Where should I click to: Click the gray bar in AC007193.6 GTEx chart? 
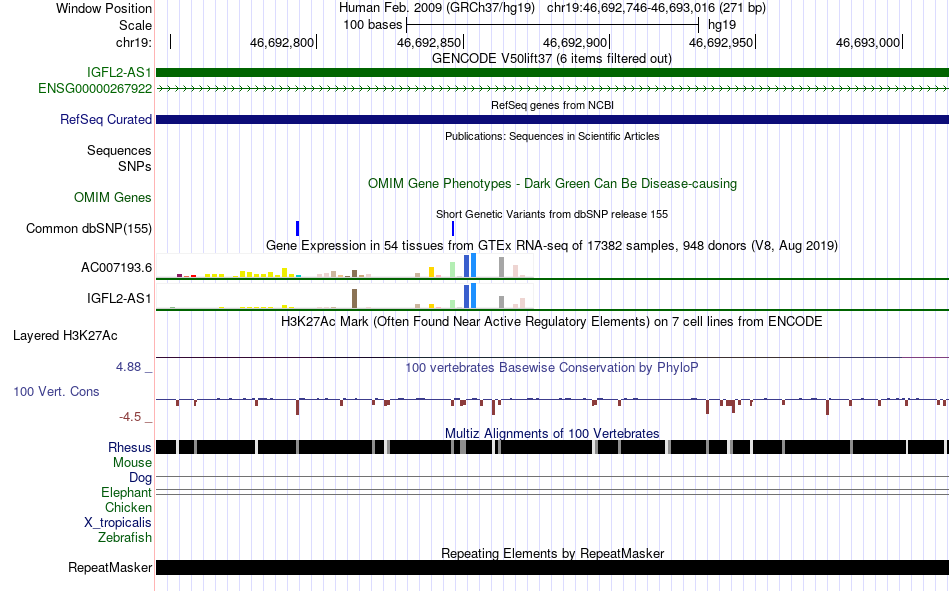(x=501, y=267)
